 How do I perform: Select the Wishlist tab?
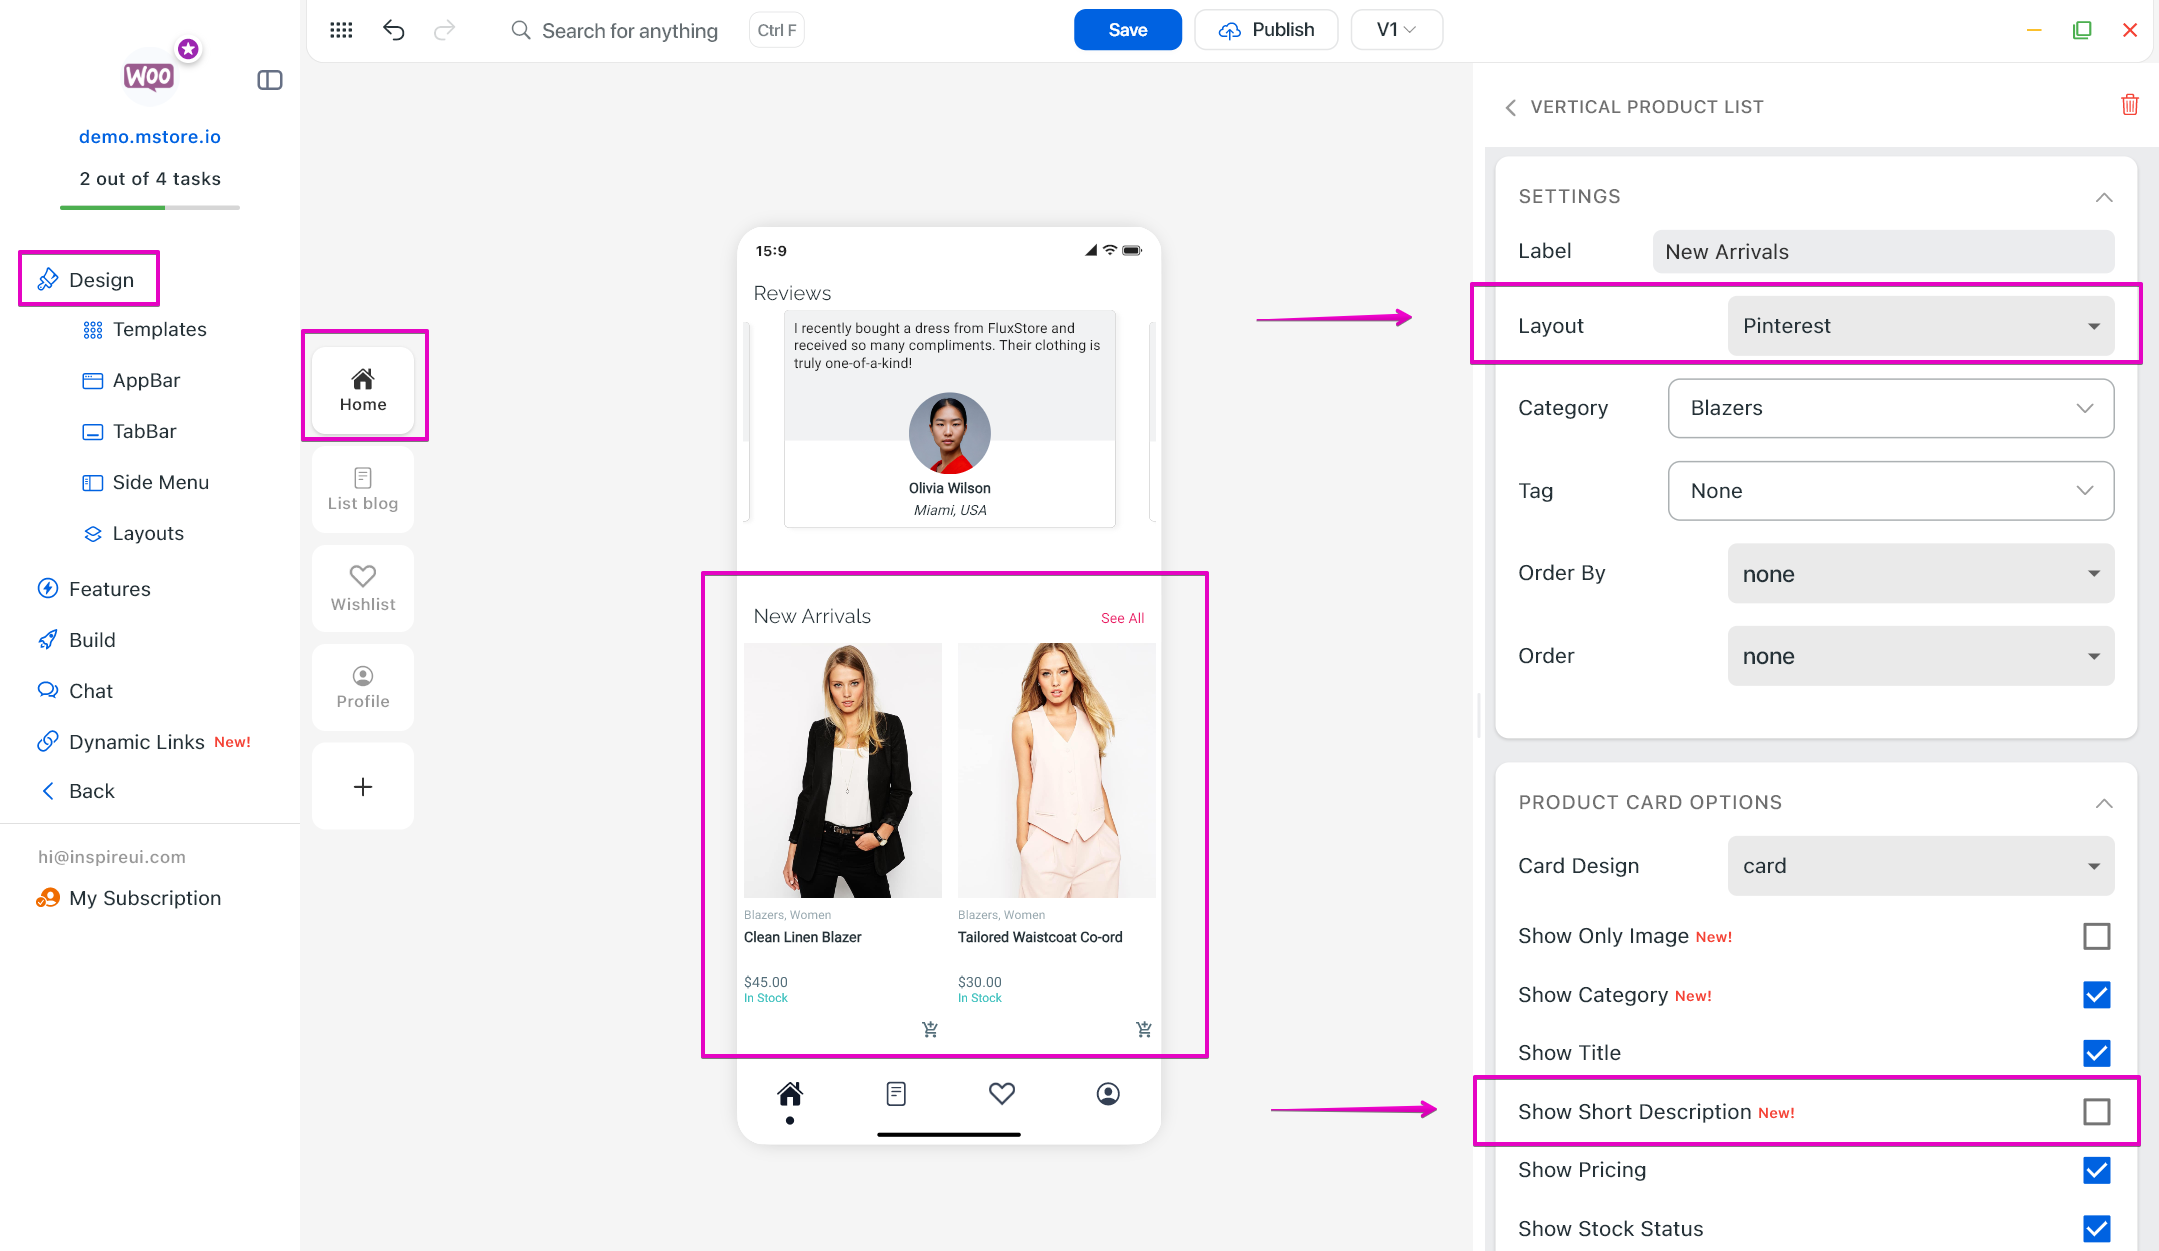coord(363,588)
